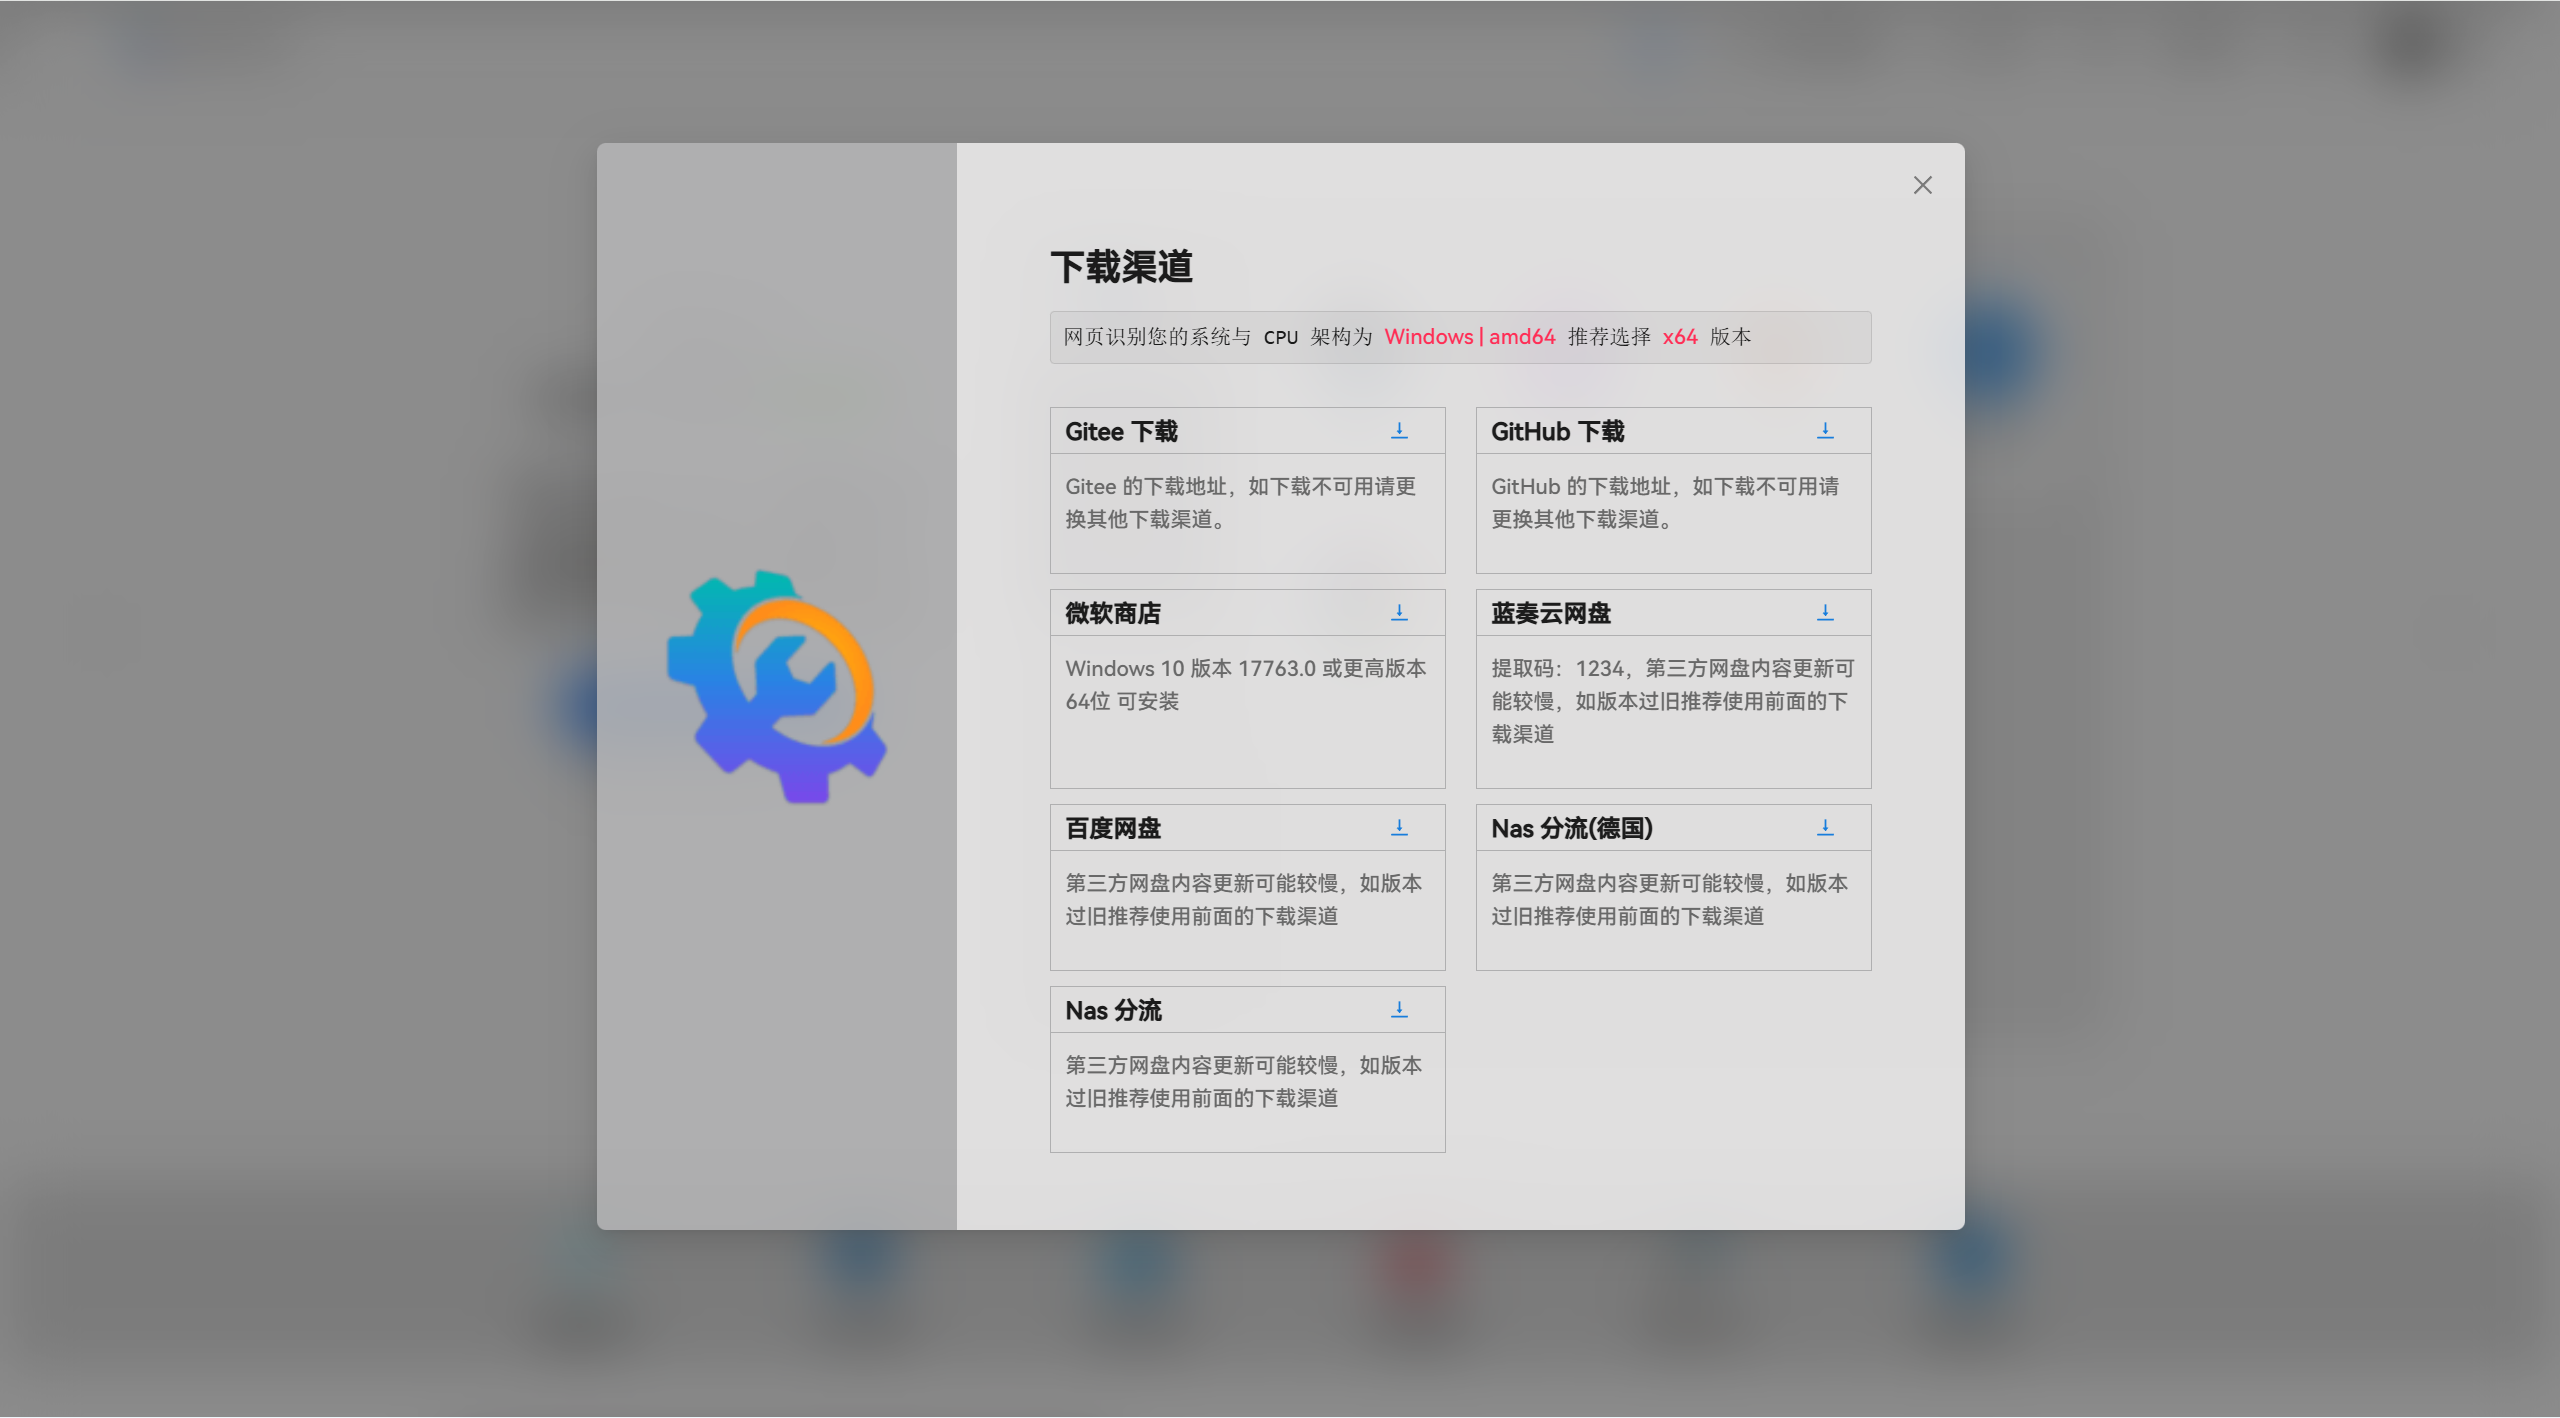Open the 微软商店 download channel
Viewport: 2560px width, 1418px height.
tap(1113, 613)
